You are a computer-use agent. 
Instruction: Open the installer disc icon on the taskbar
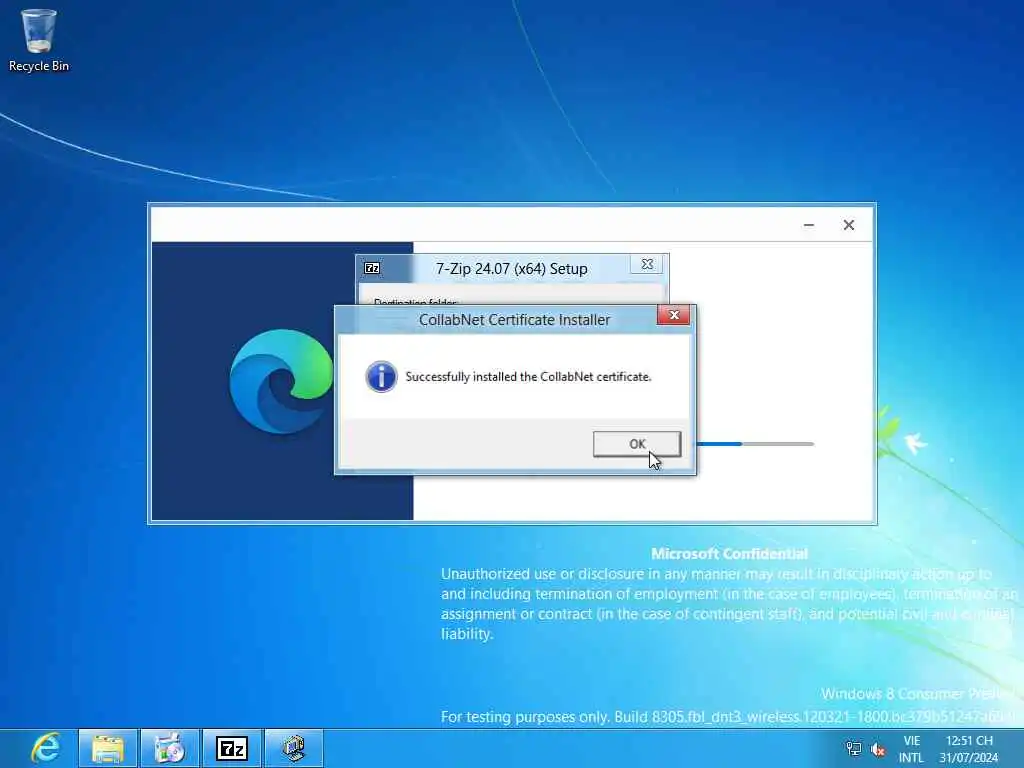[x=169, y=748]
